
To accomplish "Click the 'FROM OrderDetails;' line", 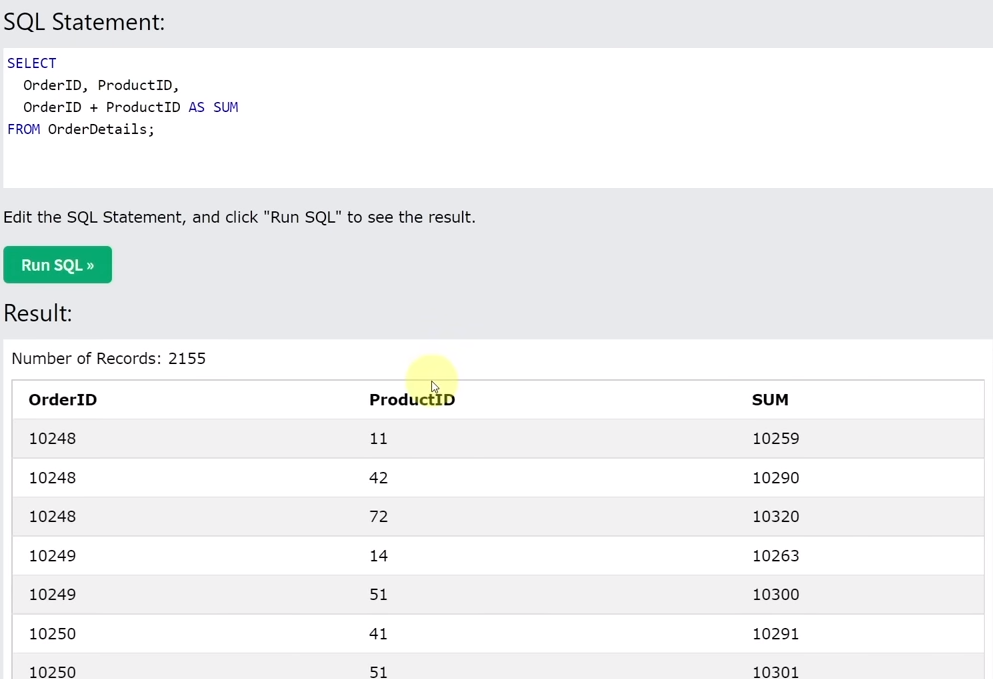I will 80,129.
